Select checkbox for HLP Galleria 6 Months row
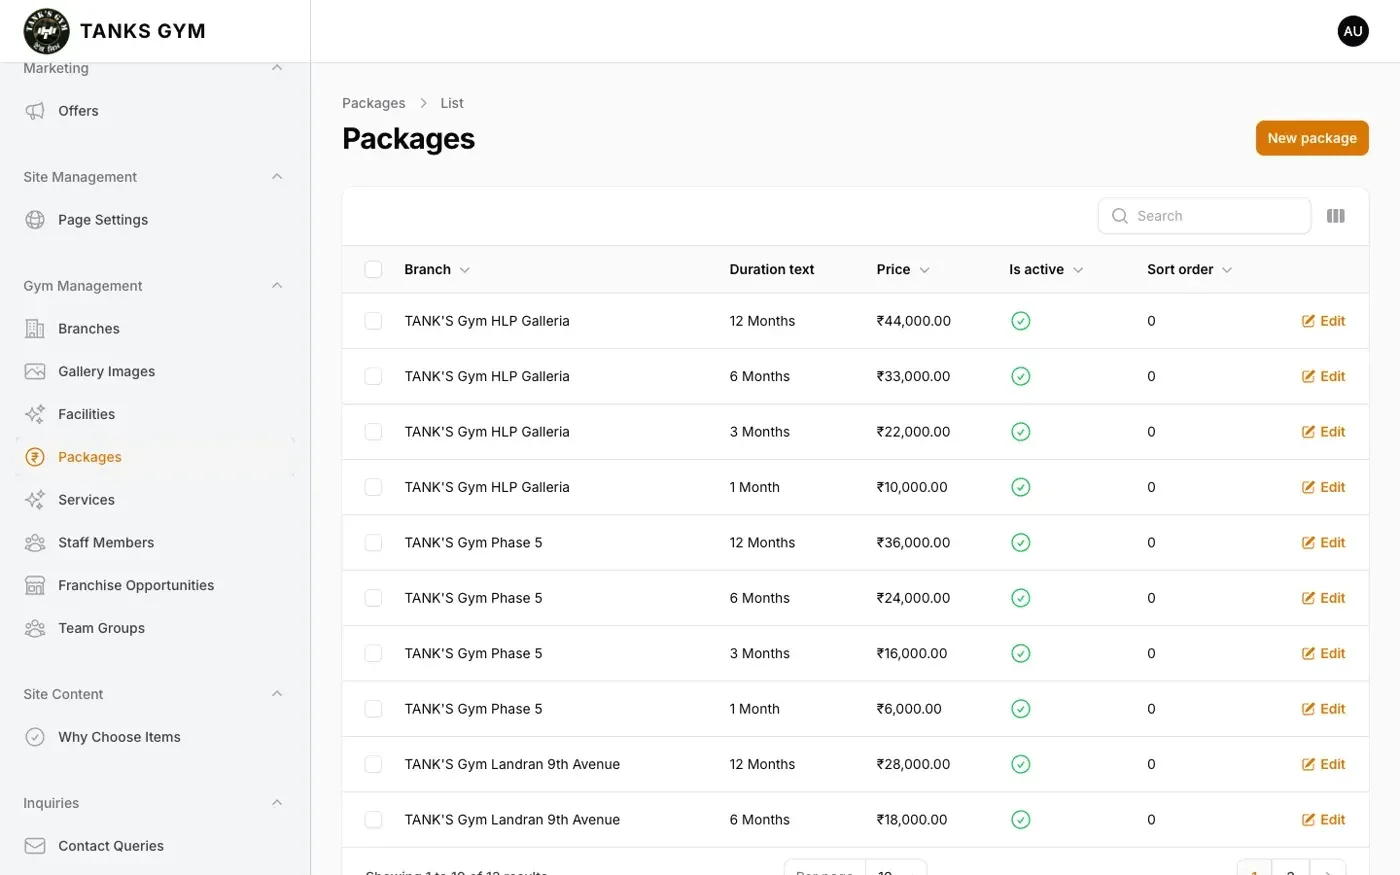This screenshot has width=1400, height=875. (373, 377)
